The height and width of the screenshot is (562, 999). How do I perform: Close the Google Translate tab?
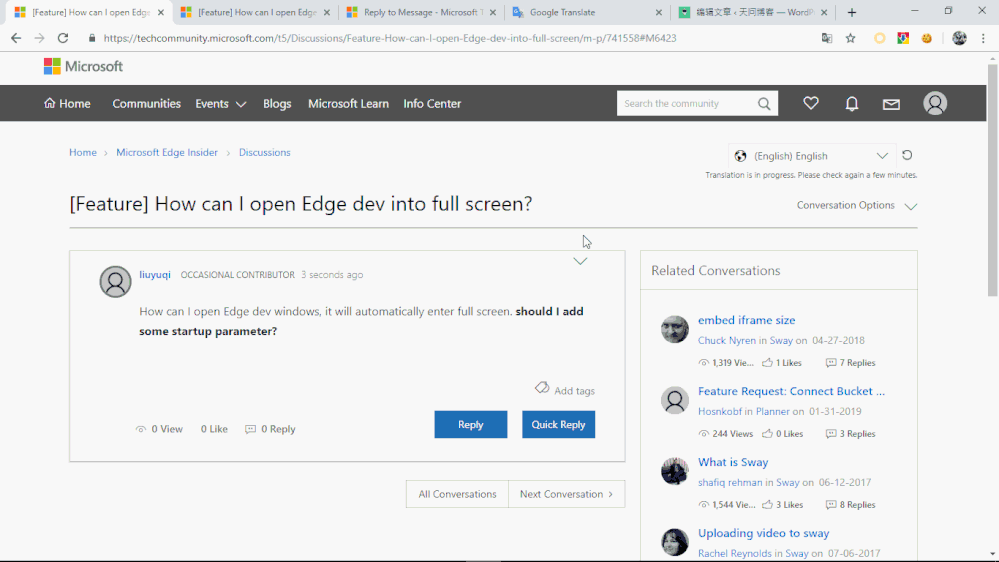click(x=659, y=12)
